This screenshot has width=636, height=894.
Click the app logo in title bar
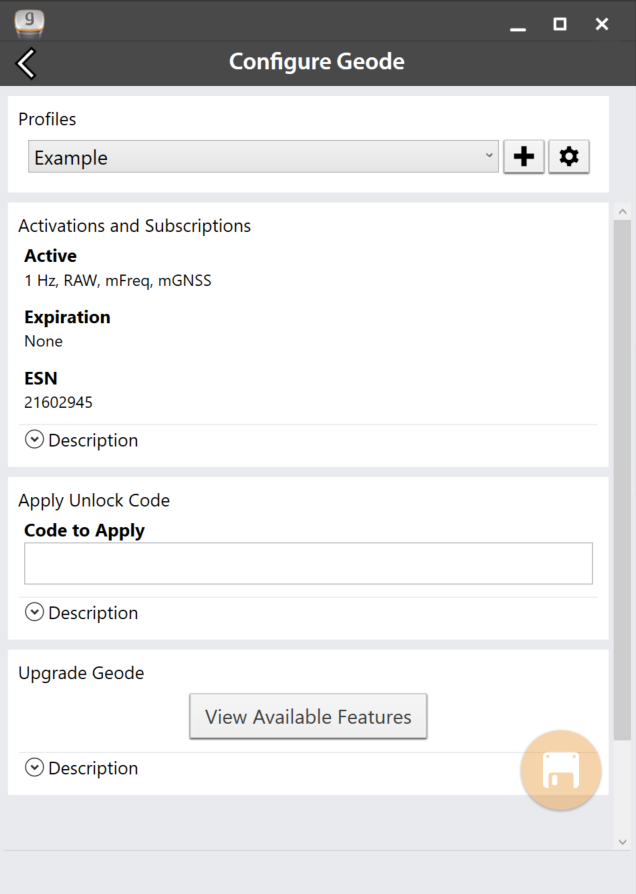[29, 22]
